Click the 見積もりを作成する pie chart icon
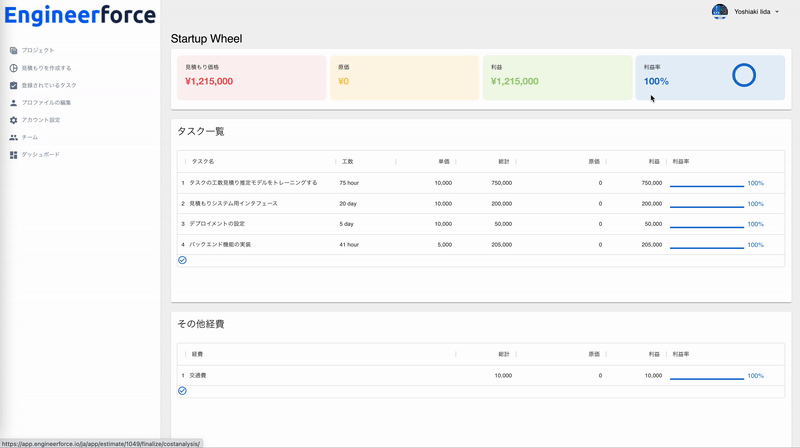The height and width of the screenshot is (448, 800). 14,68
